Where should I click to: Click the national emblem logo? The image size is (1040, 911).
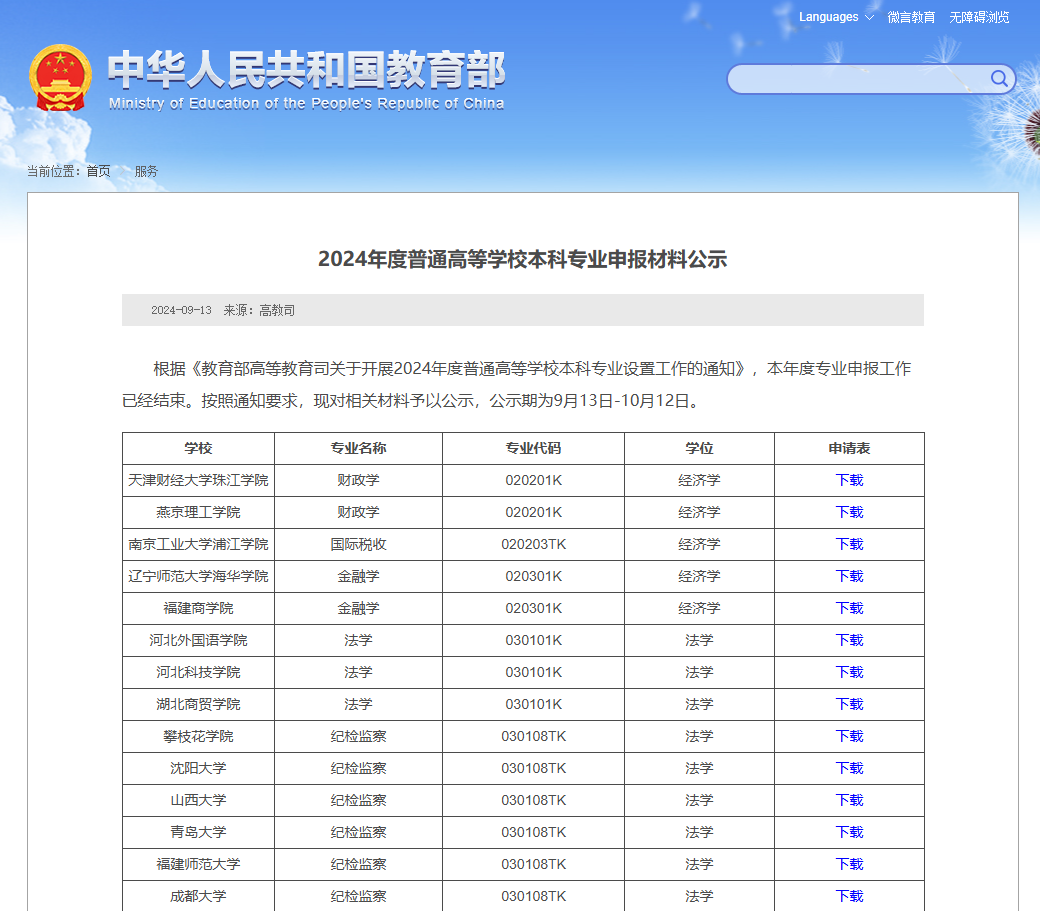60,78
